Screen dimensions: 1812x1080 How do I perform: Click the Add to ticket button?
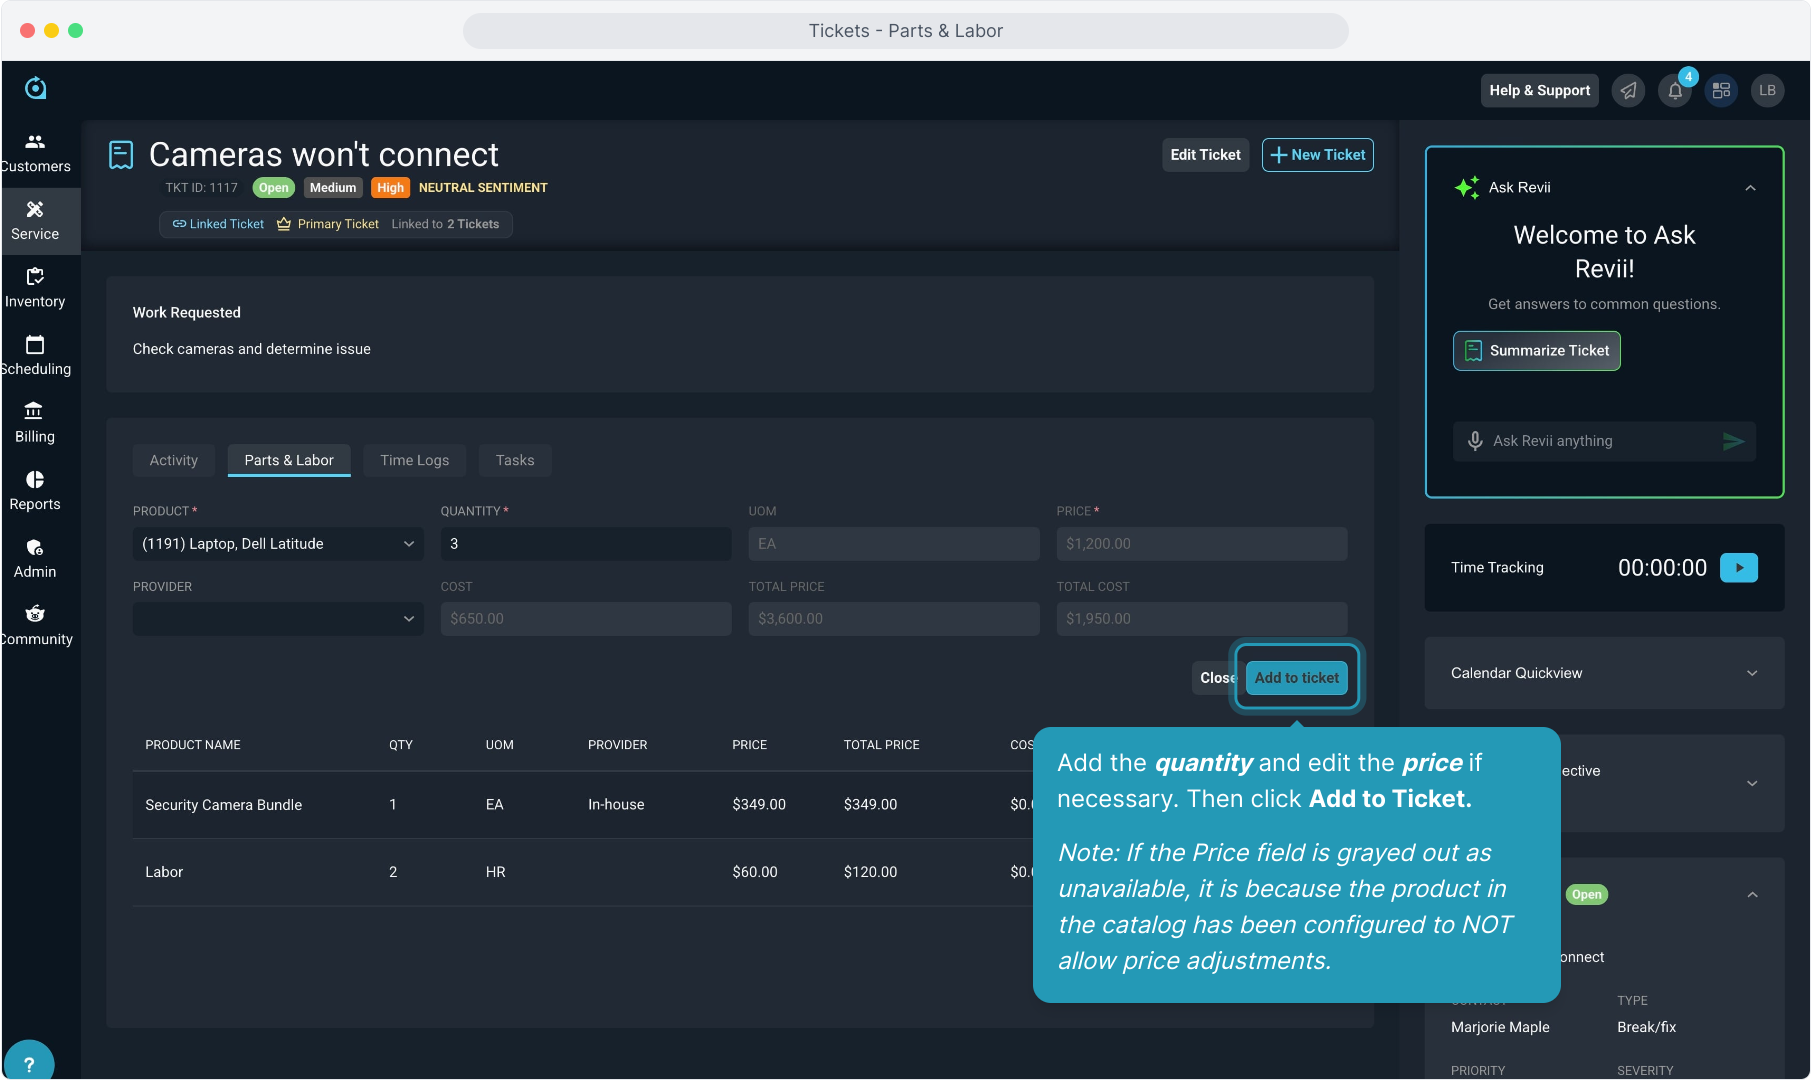coord(1296,678)
